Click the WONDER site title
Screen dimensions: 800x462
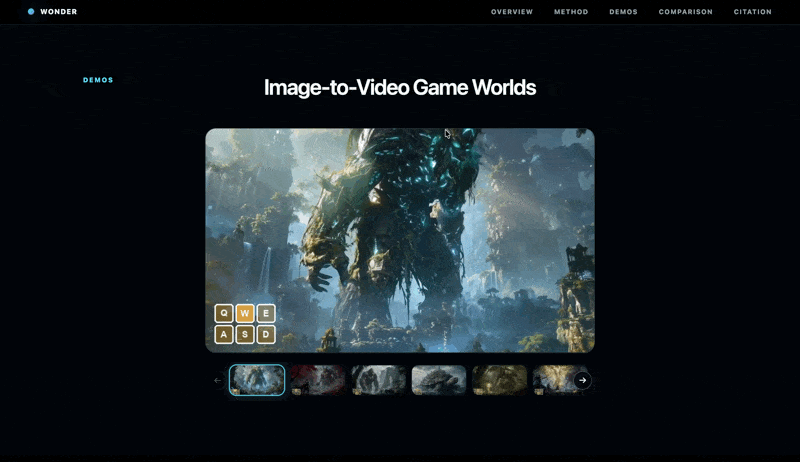[x=59, y=12]
